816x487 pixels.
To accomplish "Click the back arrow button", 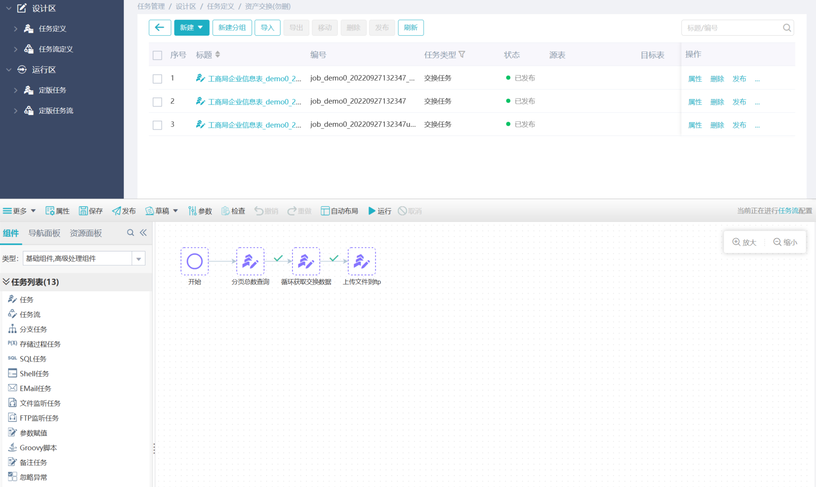I will (159, 28).
